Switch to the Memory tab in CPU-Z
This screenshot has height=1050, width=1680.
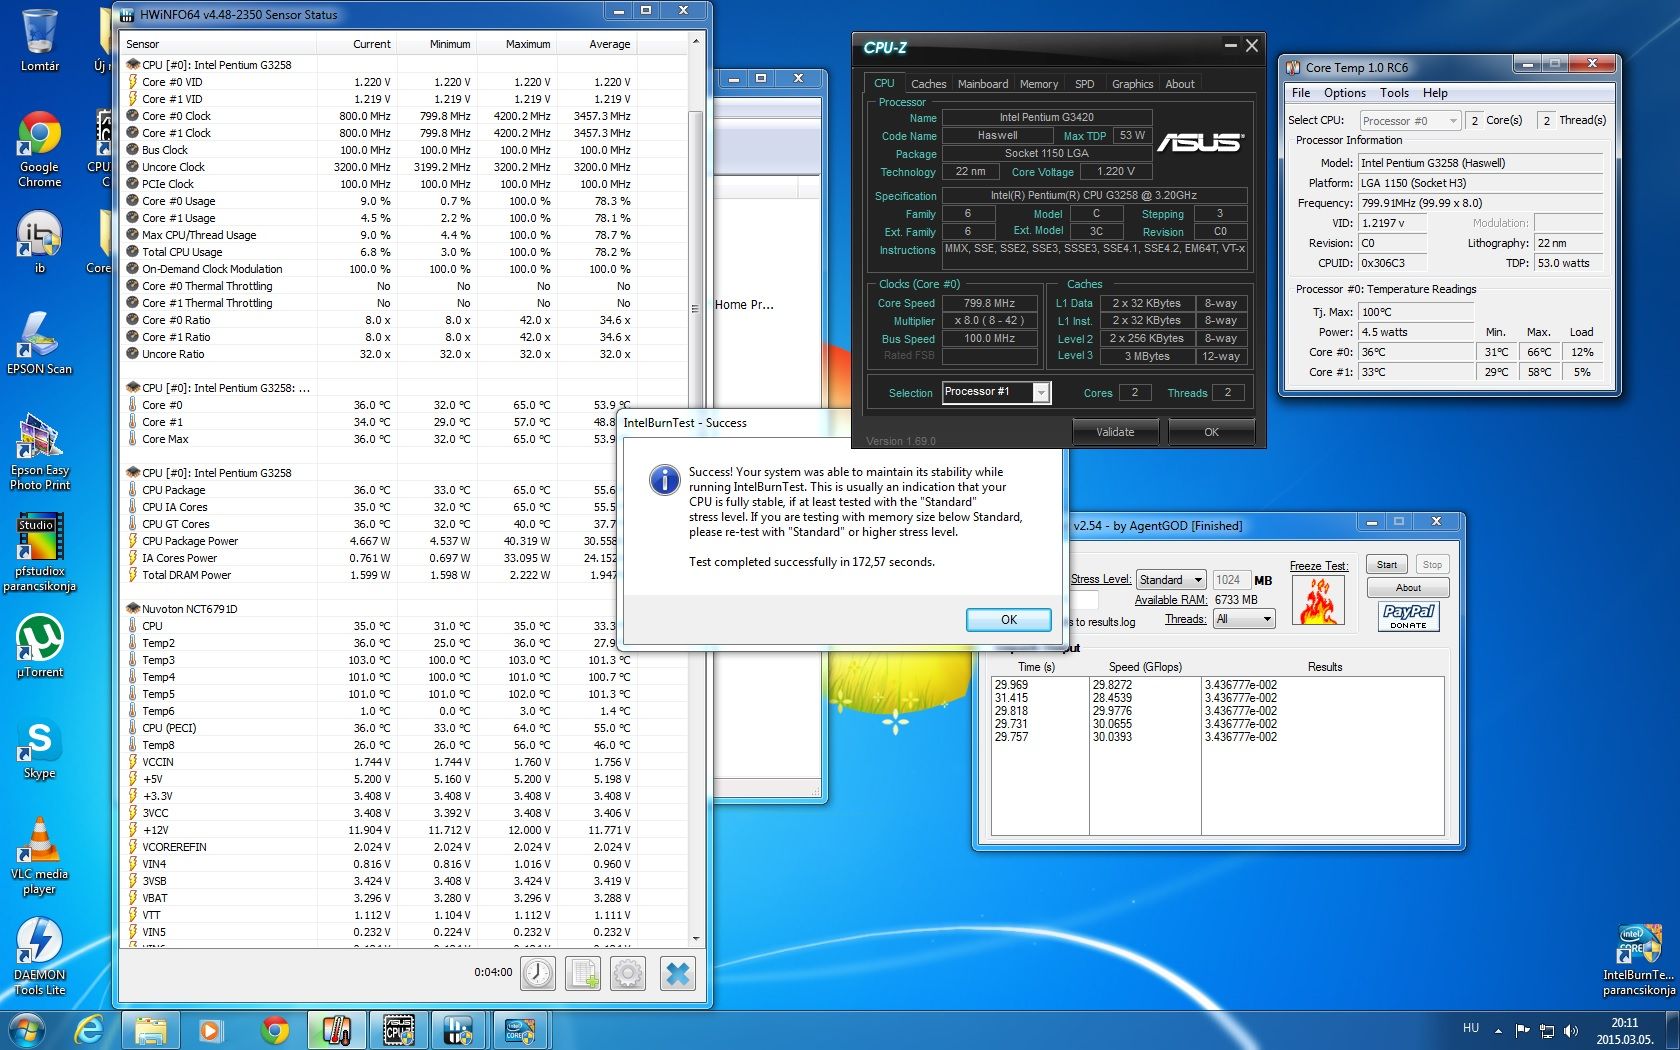tap(1039, 84)
